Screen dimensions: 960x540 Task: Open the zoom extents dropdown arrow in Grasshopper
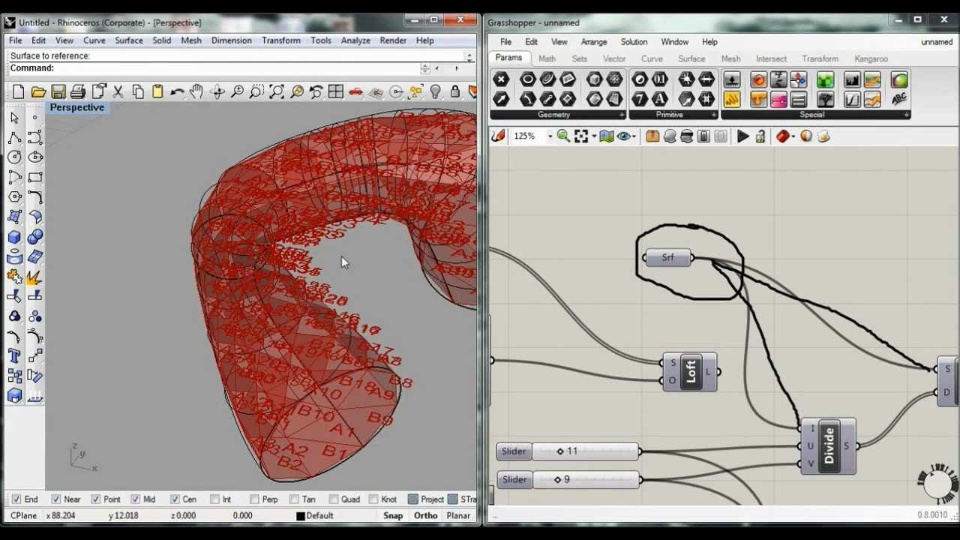pos(594,137)
